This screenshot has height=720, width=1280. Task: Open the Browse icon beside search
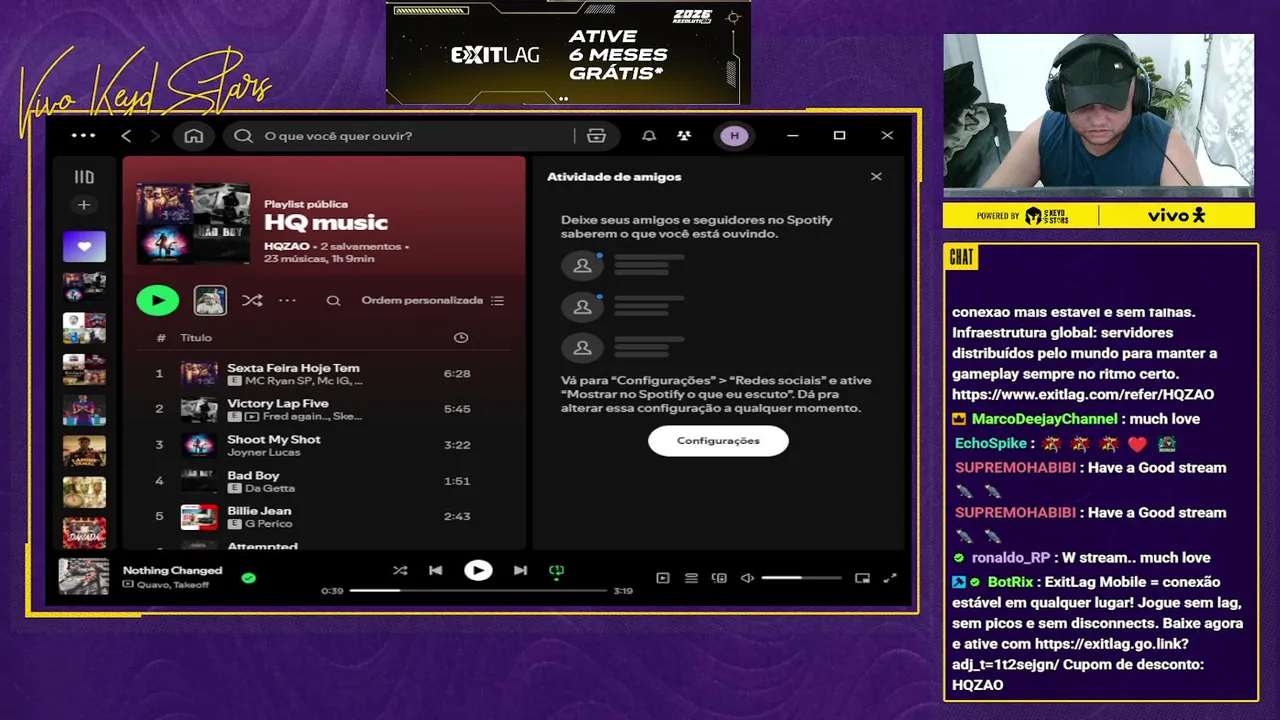click(597, 136)
